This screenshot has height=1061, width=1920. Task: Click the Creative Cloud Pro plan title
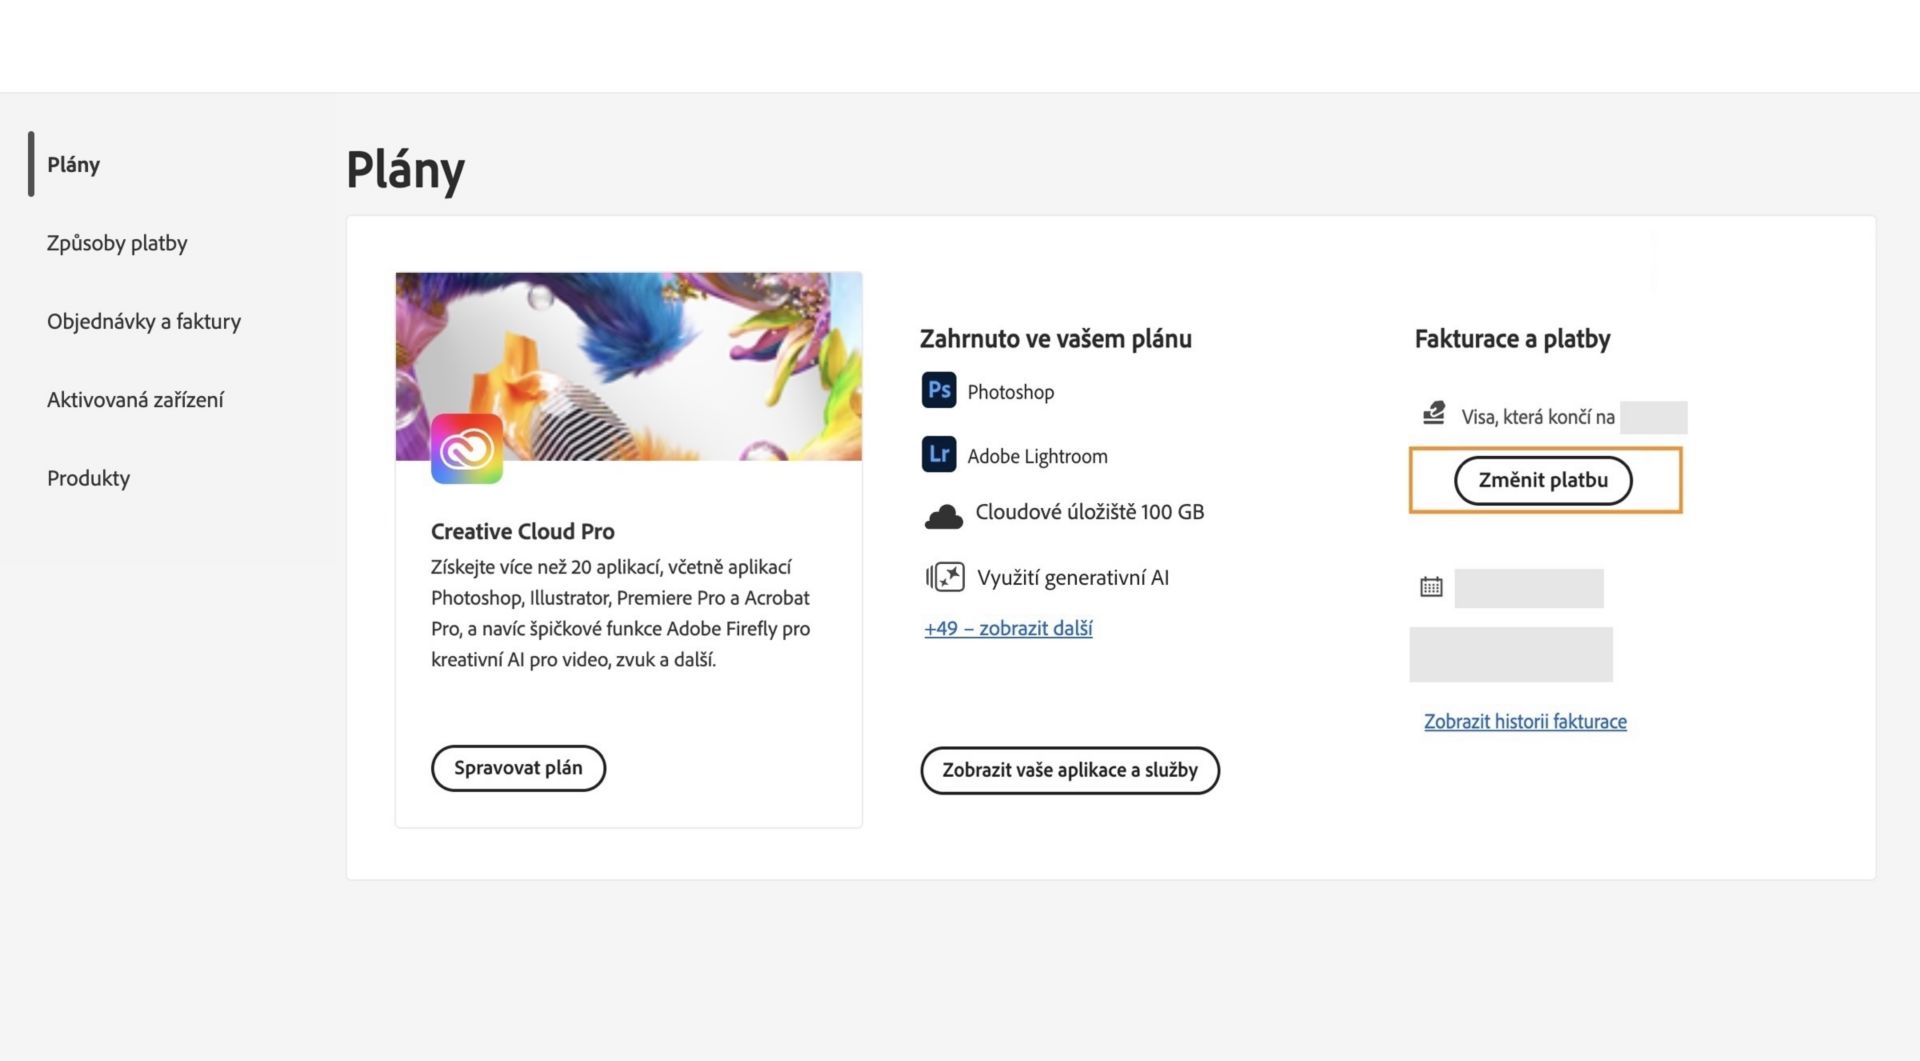point(522,531)
